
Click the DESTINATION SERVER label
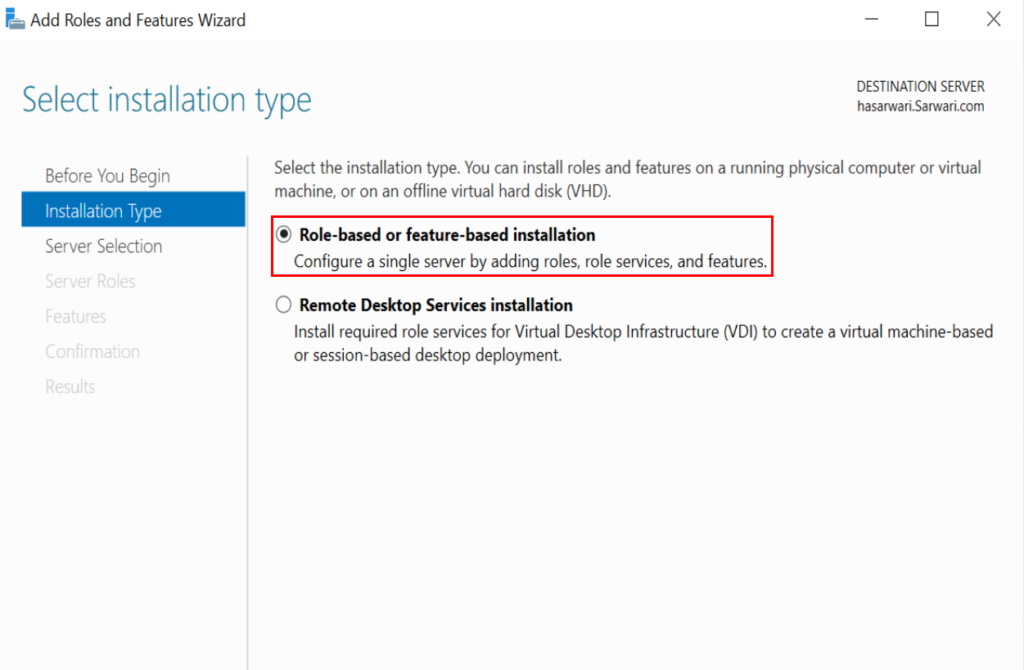(x=919, y=85)
